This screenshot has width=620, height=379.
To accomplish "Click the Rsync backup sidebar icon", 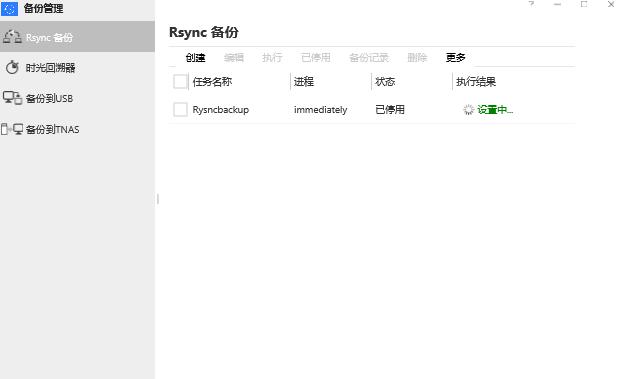I will [x=12, y=37].
